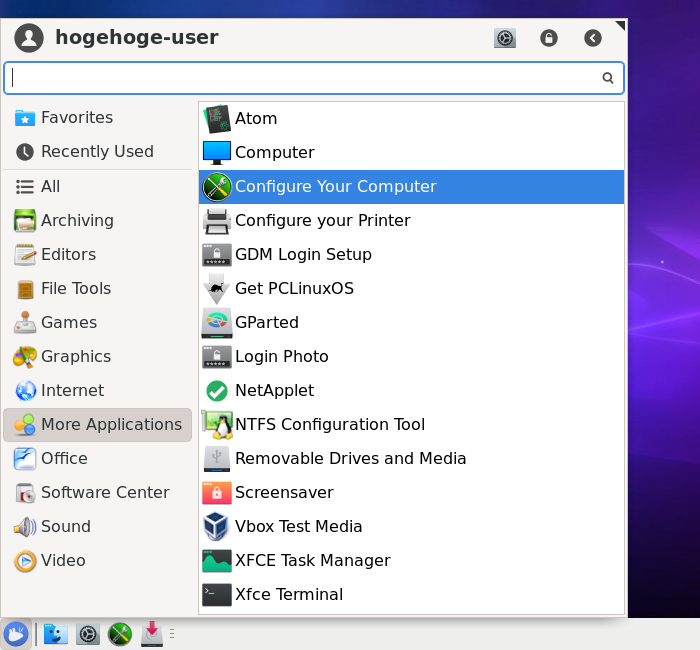Click the lock screen icon
700x650 pixels.
pyautogui.click(x=549, y=38)
